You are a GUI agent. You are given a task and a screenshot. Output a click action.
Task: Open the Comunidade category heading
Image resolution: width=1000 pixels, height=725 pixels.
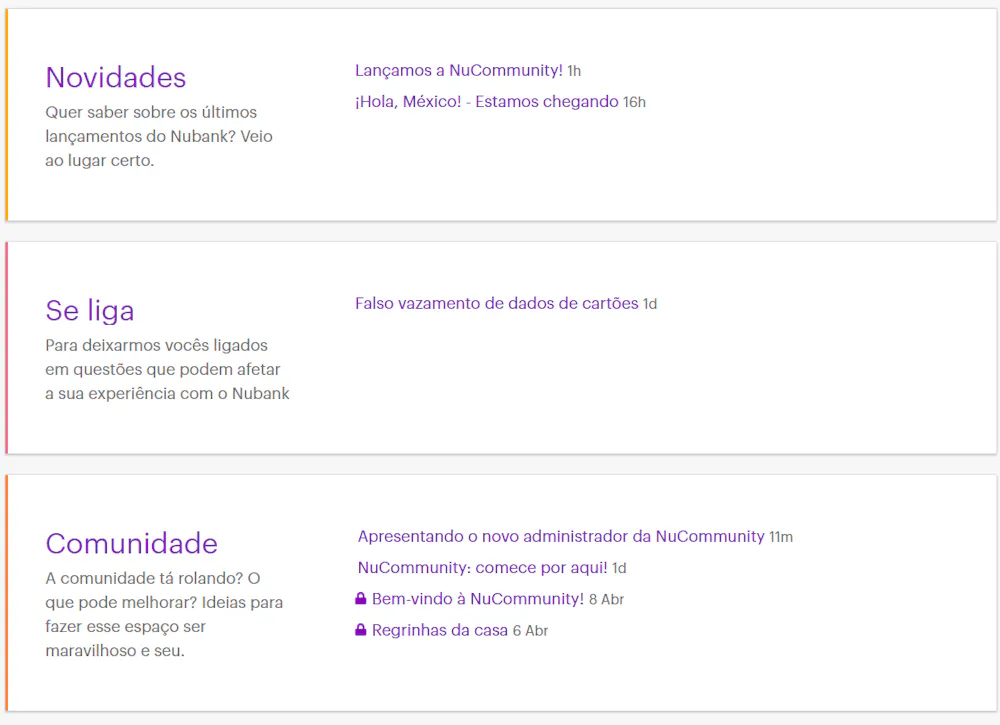tap(131, 544)
